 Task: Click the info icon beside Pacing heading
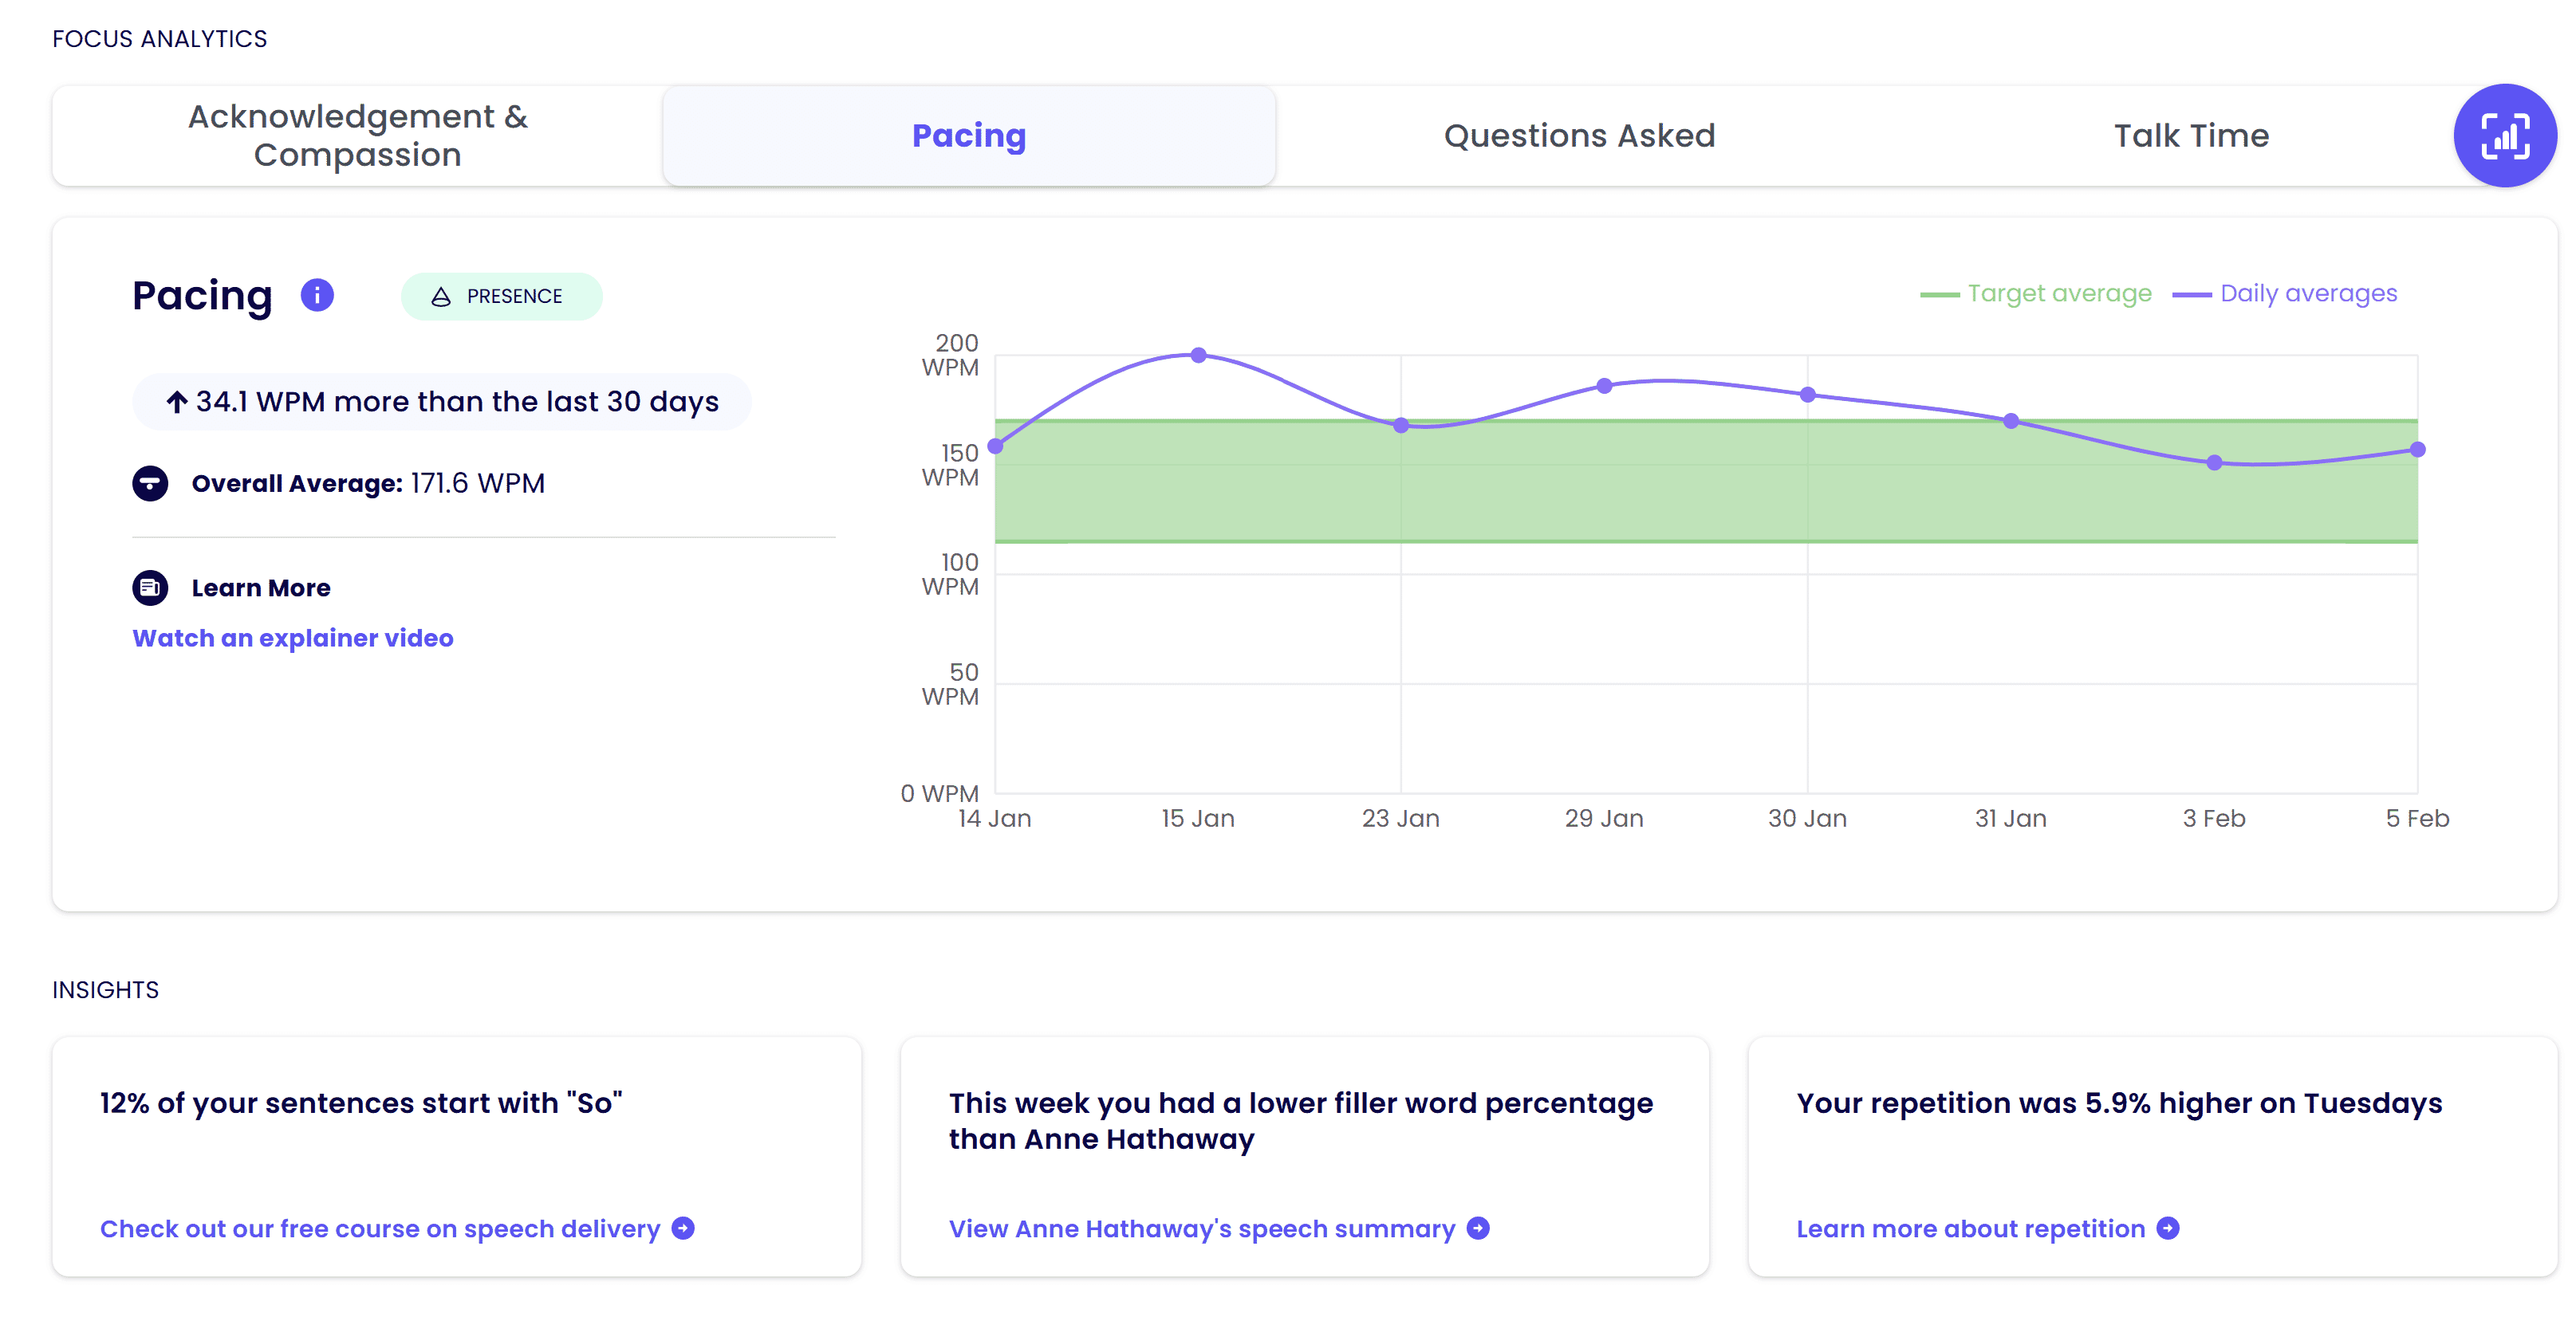[x=317, y=295]
